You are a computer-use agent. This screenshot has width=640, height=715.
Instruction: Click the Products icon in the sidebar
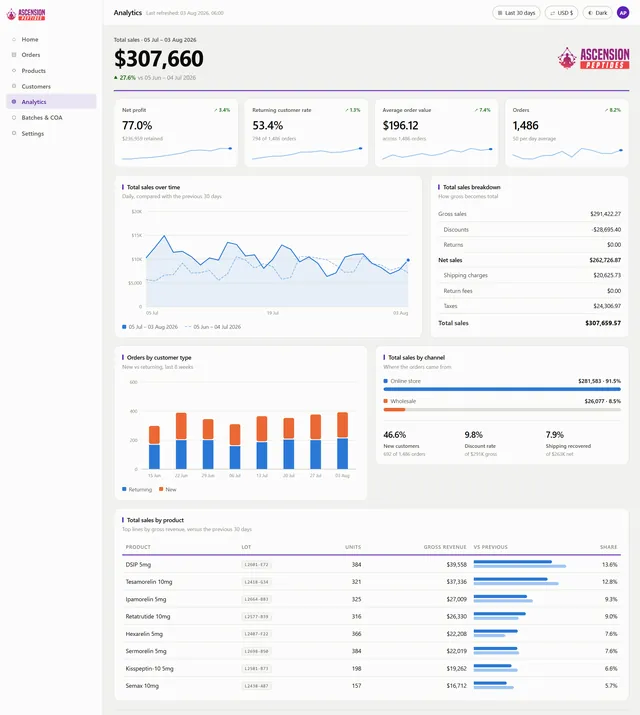(x=14, y=71)
